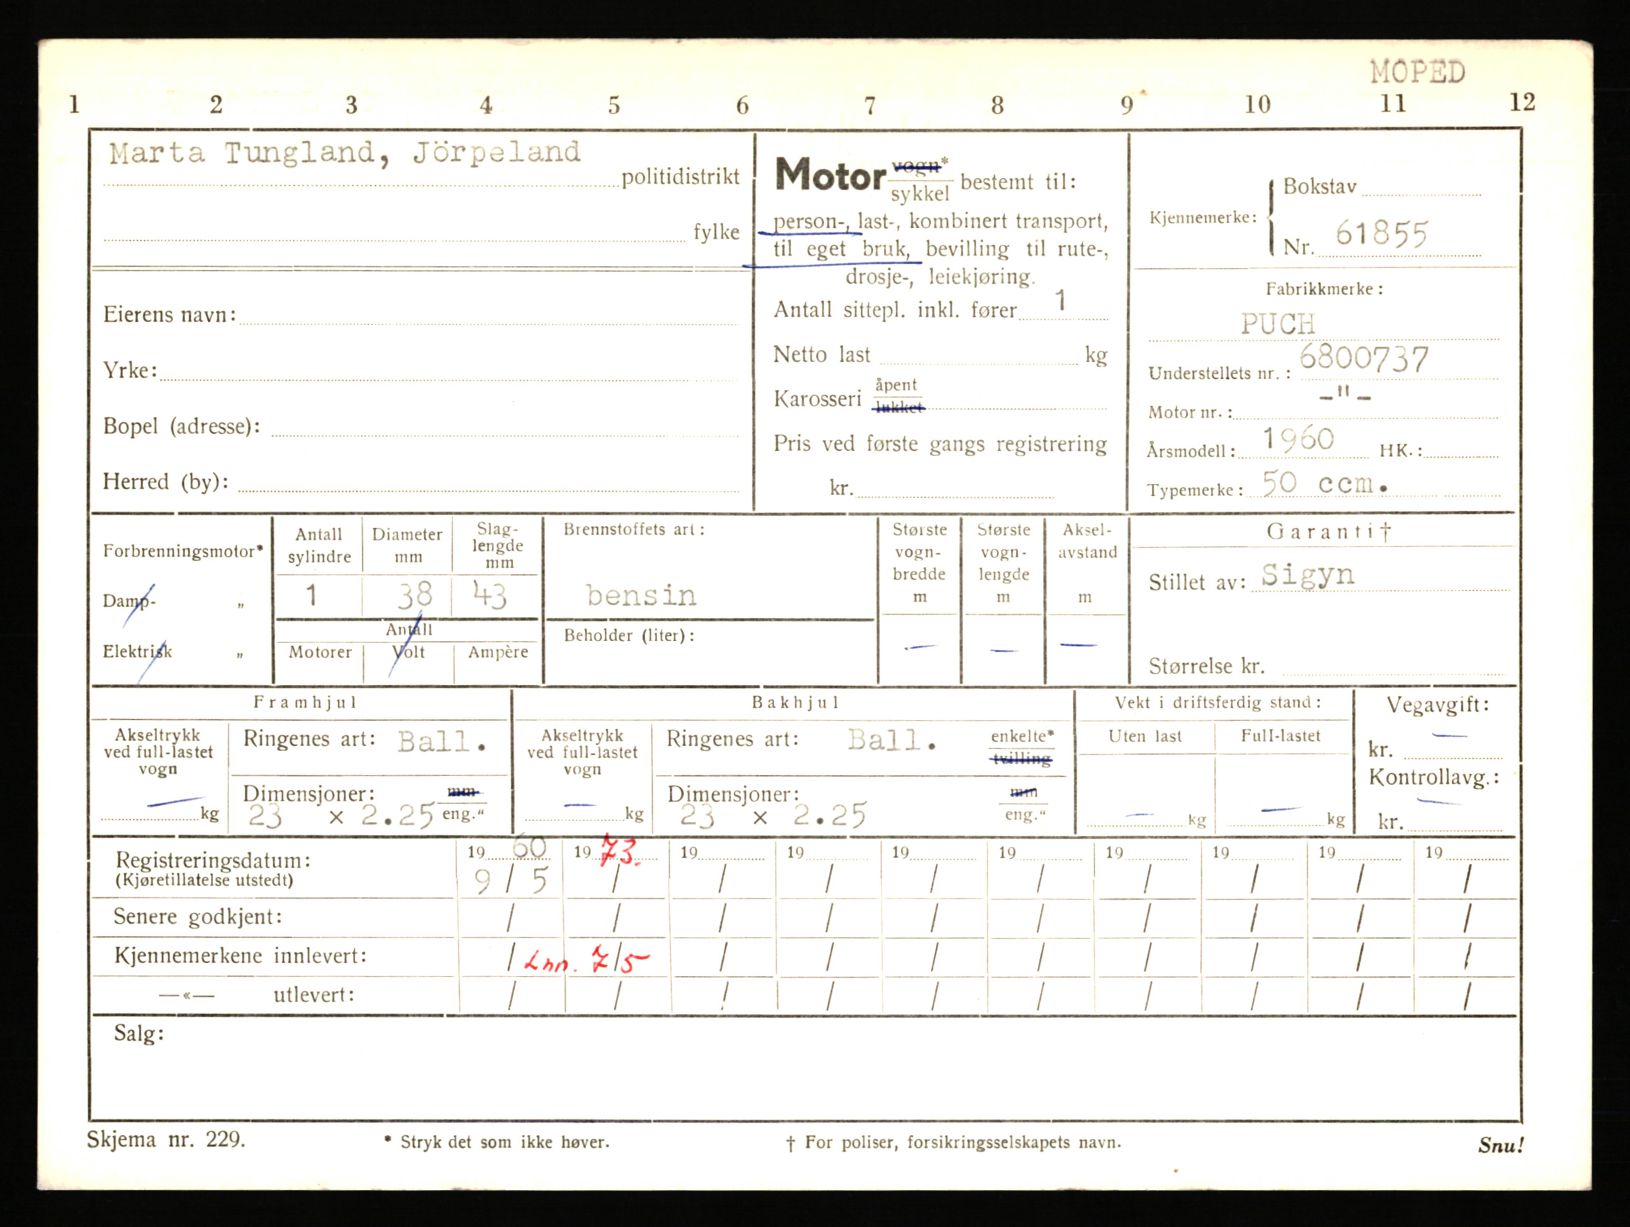Viewport: 1630px width, 1227px height.
Task: Click the make value 'PUCH'
Action: point(1277,324)
